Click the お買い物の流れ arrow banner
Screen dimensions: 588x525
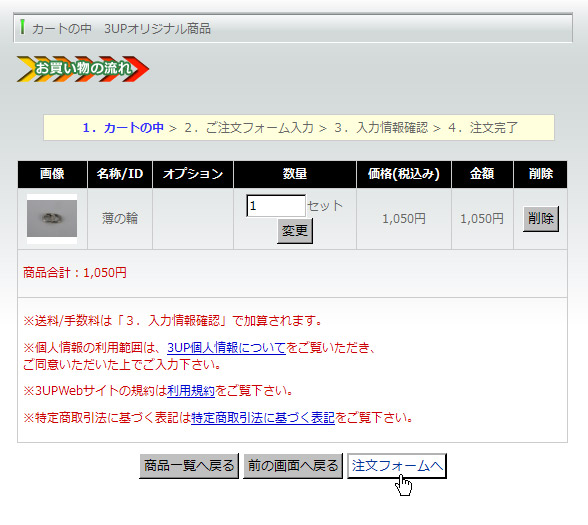(83, 69)
